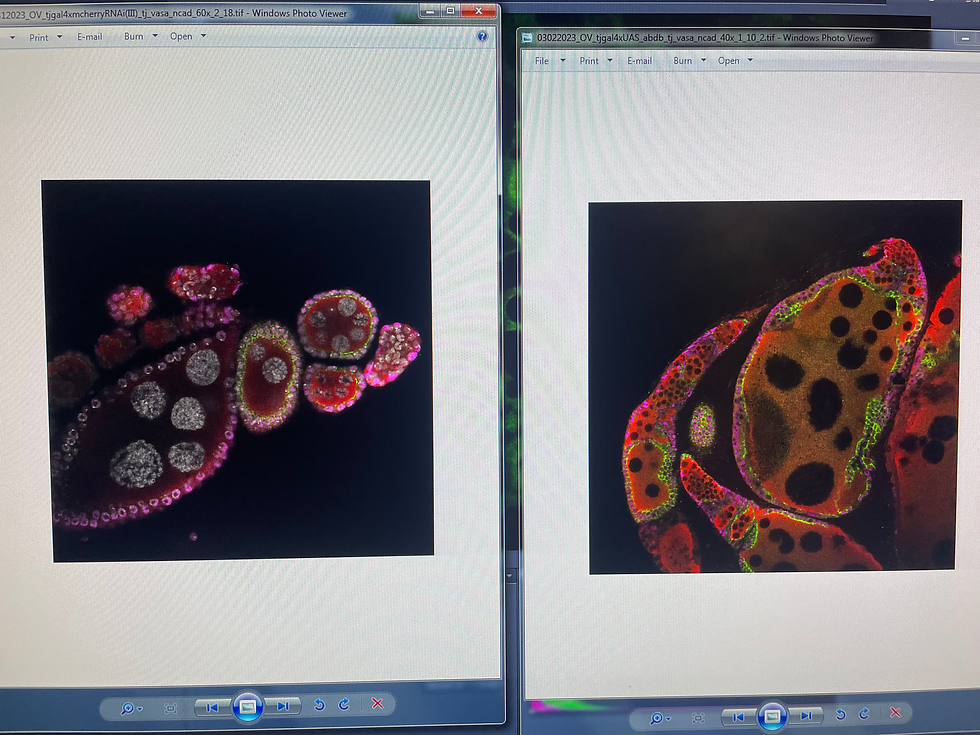Expand Burn dropdown arrow in right viewer

pos(703,60)
